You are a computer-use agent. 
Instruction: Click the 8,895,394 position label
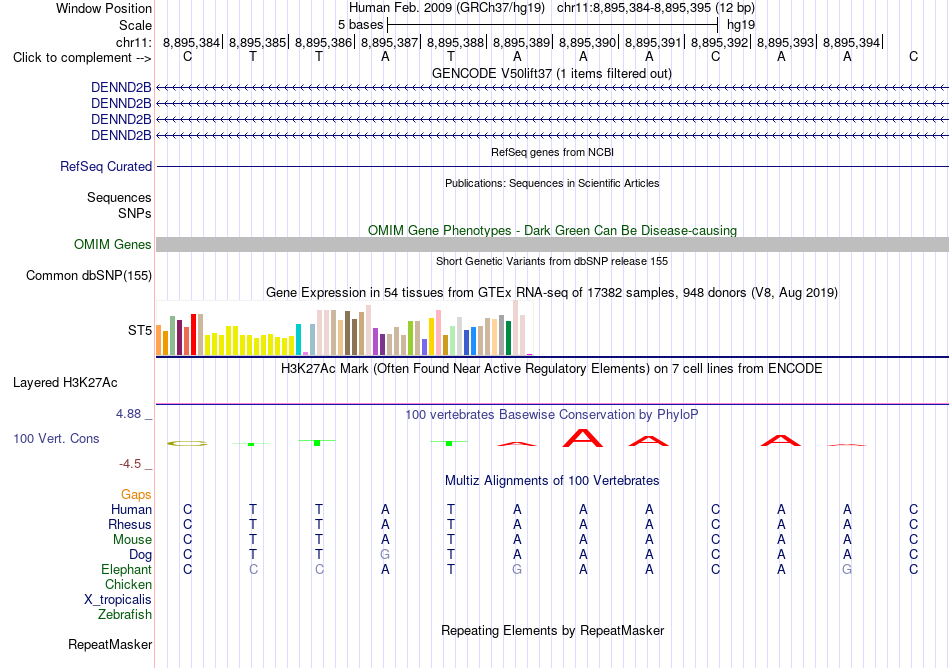tap(851, 42)
